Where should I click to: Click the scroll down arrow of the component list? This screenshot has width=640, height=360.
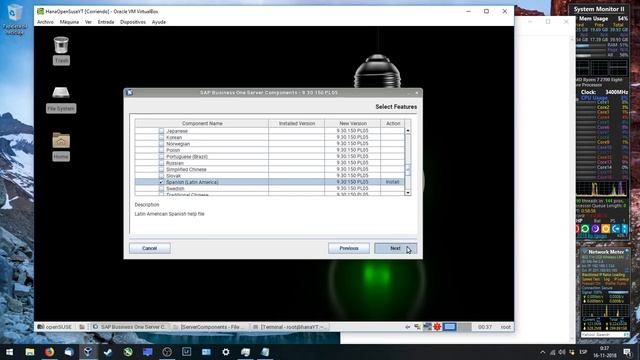(408, 193)
